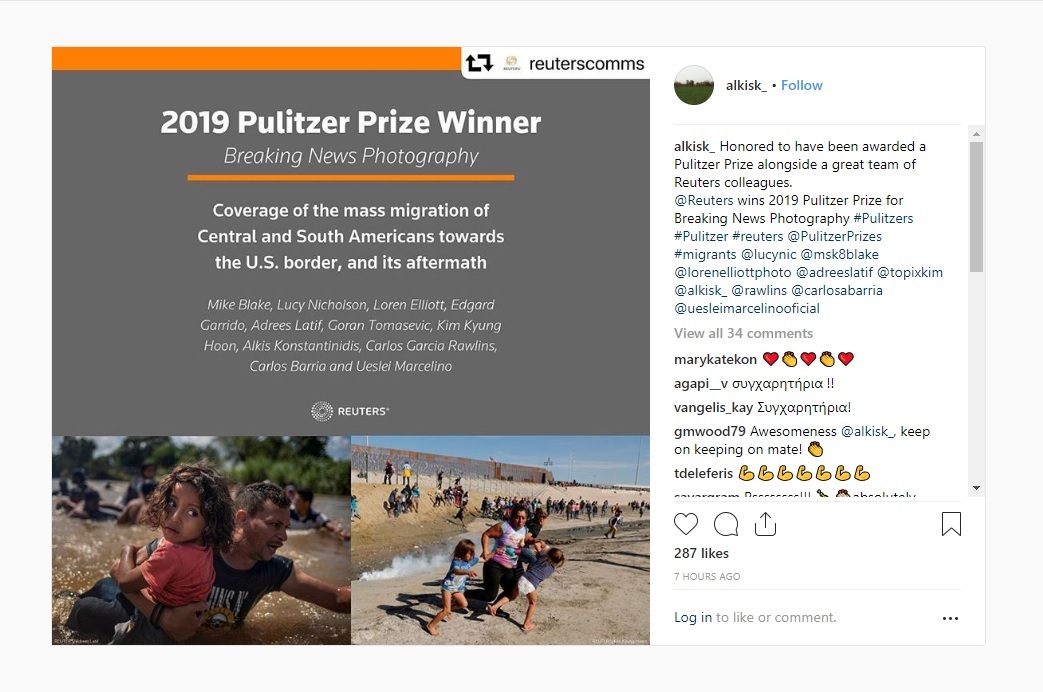Image resolution: width=1043 pixels, height=692 pixels.
Task: Open the reuterscomms repost source label
Action: point(587,64)
